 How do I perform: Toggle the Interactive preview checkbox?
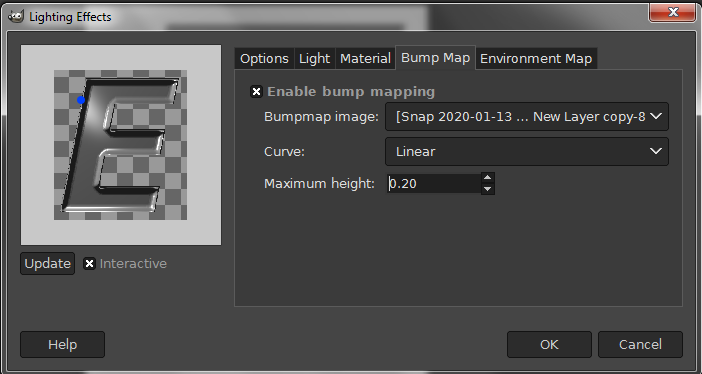click(89, 264)
